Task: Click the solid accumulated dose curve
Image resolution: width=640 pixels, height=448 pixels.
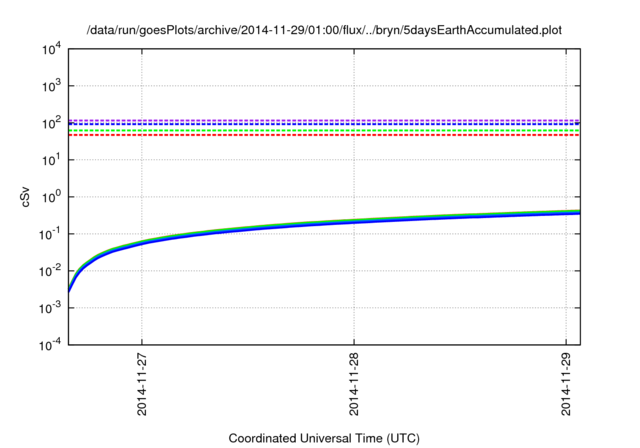Action: point(324,224)
